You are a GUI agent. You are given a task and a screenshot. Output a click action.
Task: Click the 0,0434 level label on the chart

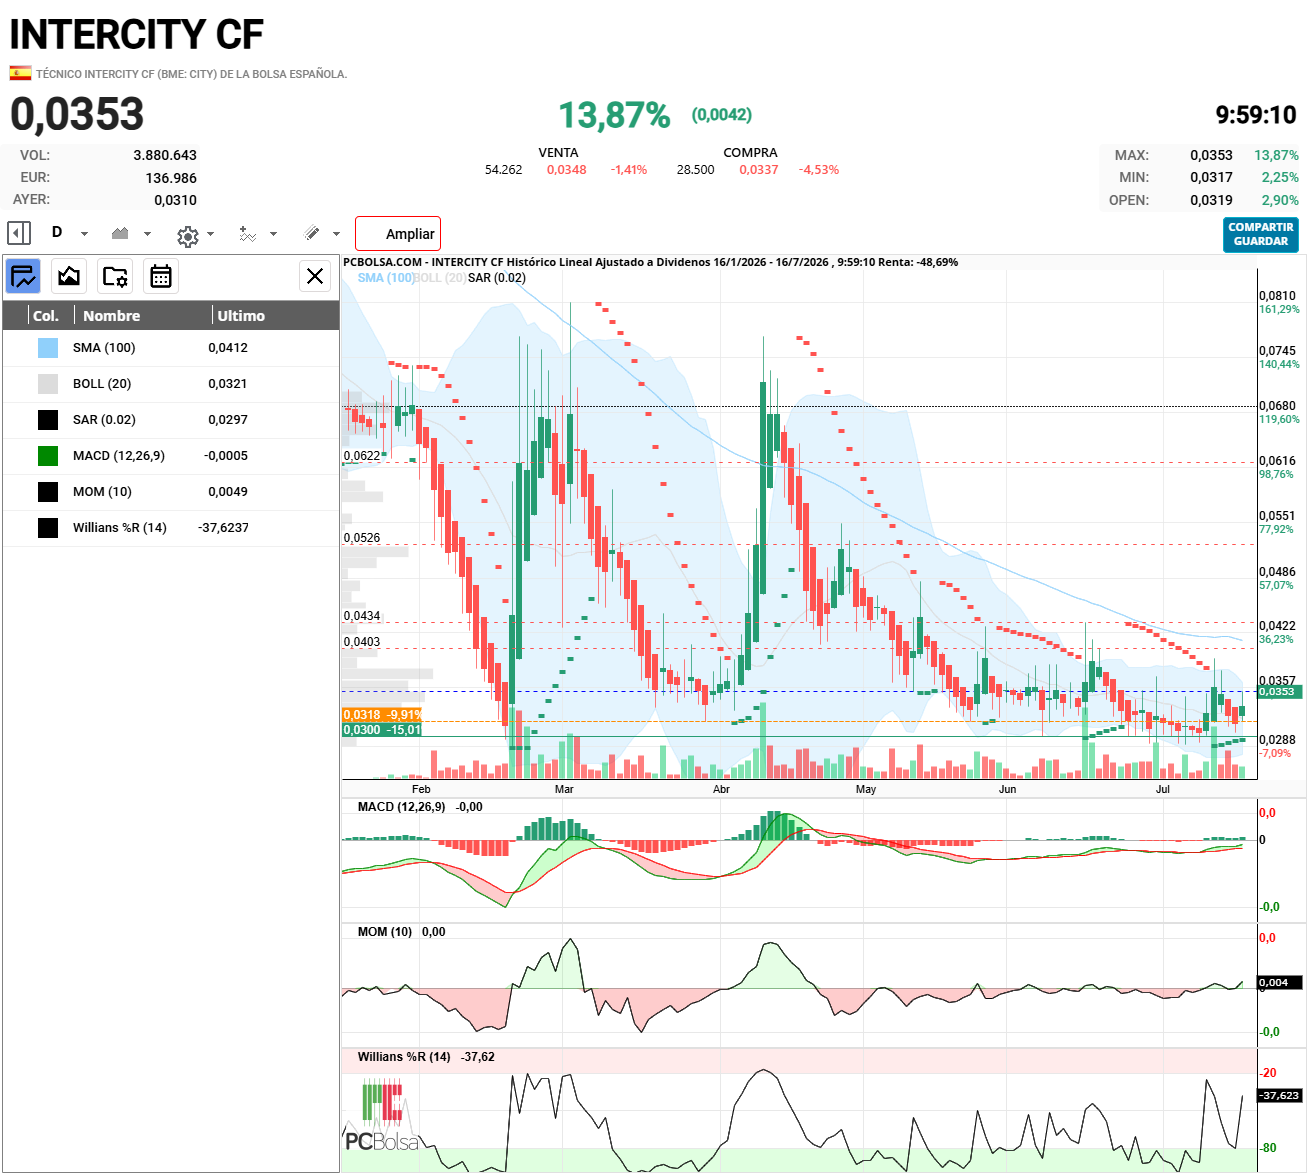click(x=362, y=616)
